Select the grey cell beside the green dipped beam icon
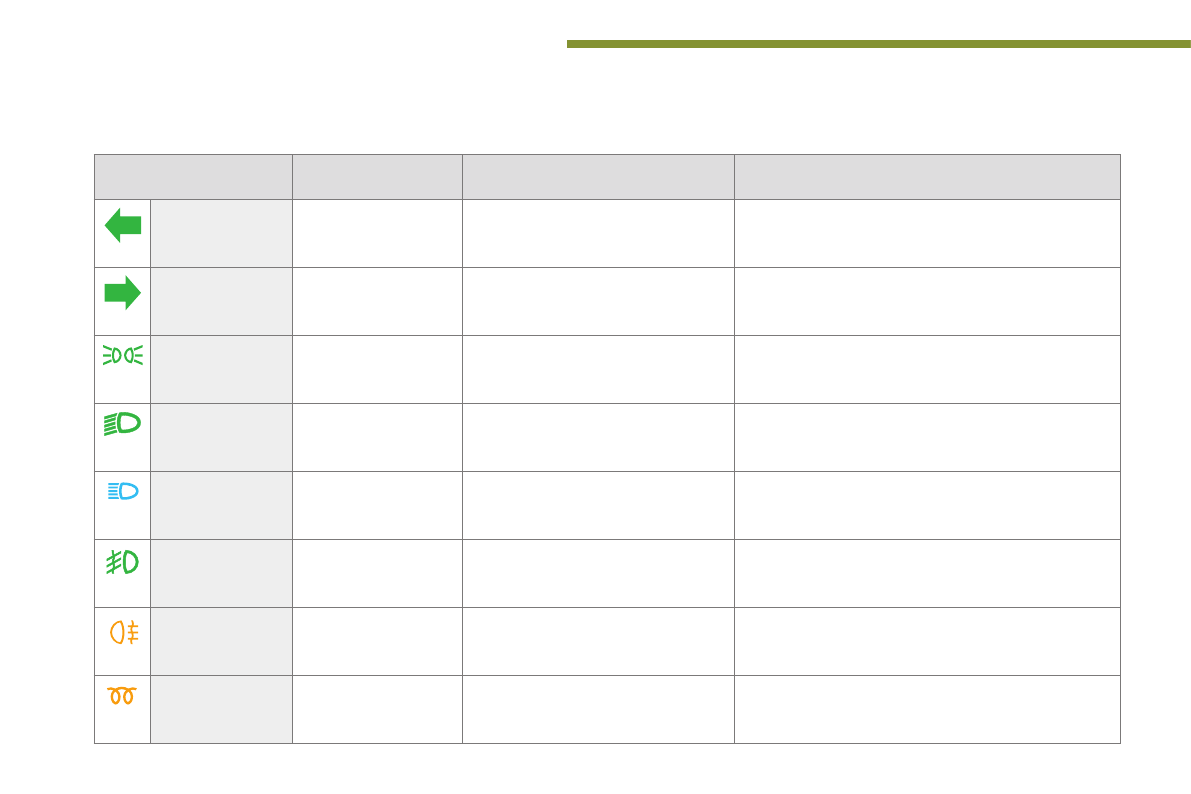This screenshot has width=1191, height=794. point(221,437)
